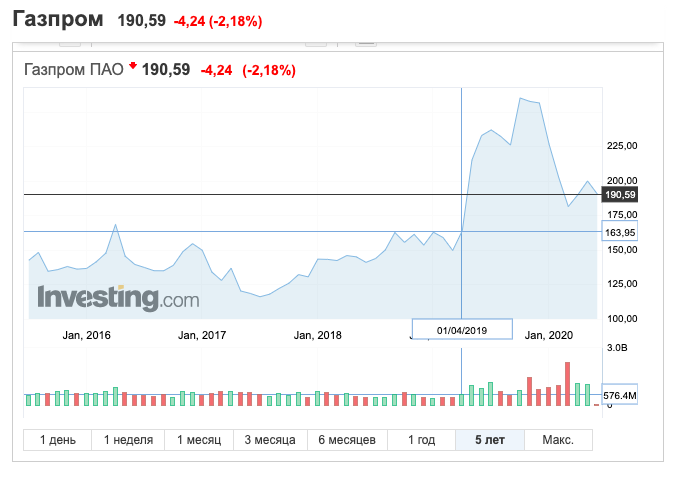Click the 576.4M volume label
Image resolution: width=676 pixels, height=477 pixels.
tap(621, 395)
